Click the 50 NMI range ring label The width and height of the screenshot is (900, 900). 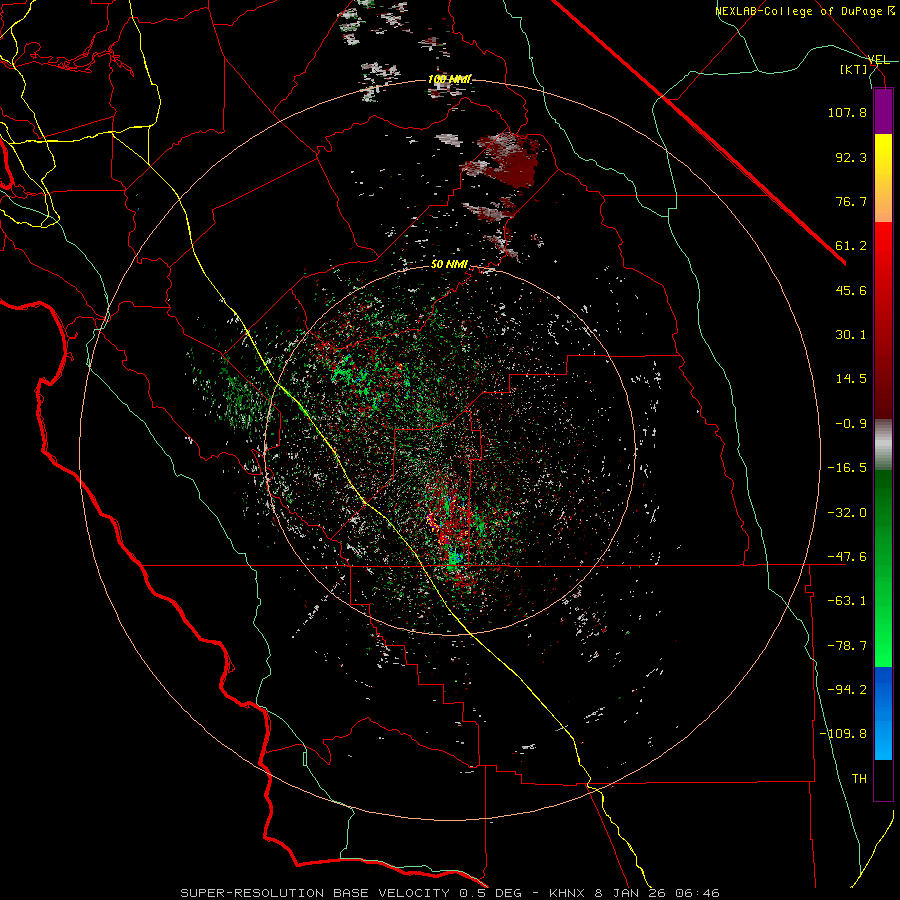449,265
